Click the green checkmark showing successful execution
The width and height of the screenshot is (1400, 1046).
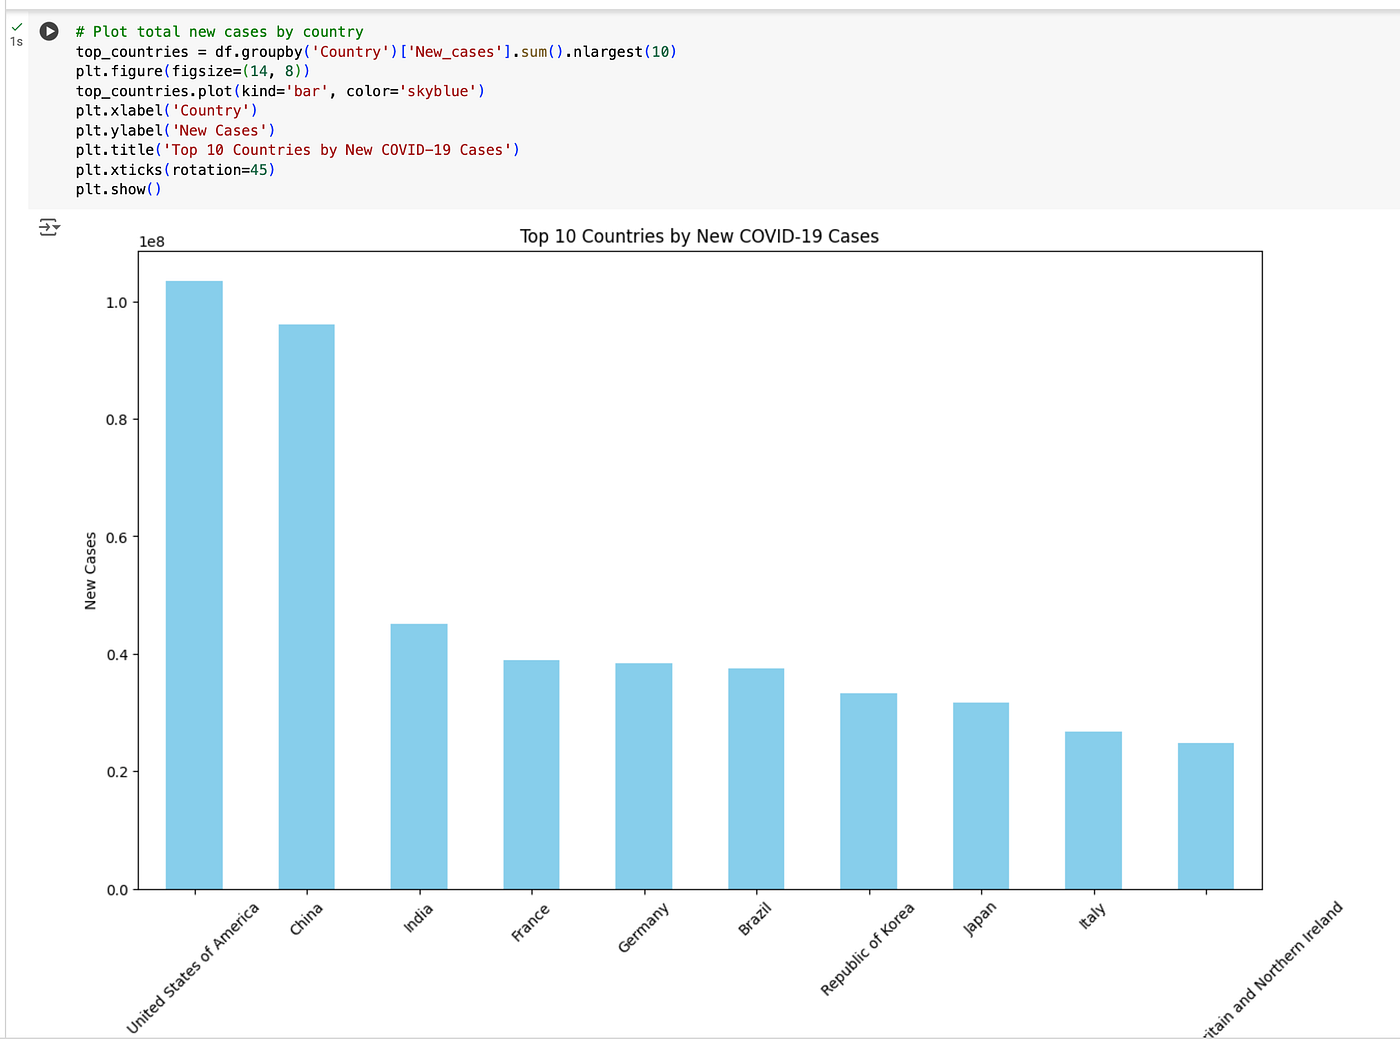pyautogui.click(x=16, y=26)
